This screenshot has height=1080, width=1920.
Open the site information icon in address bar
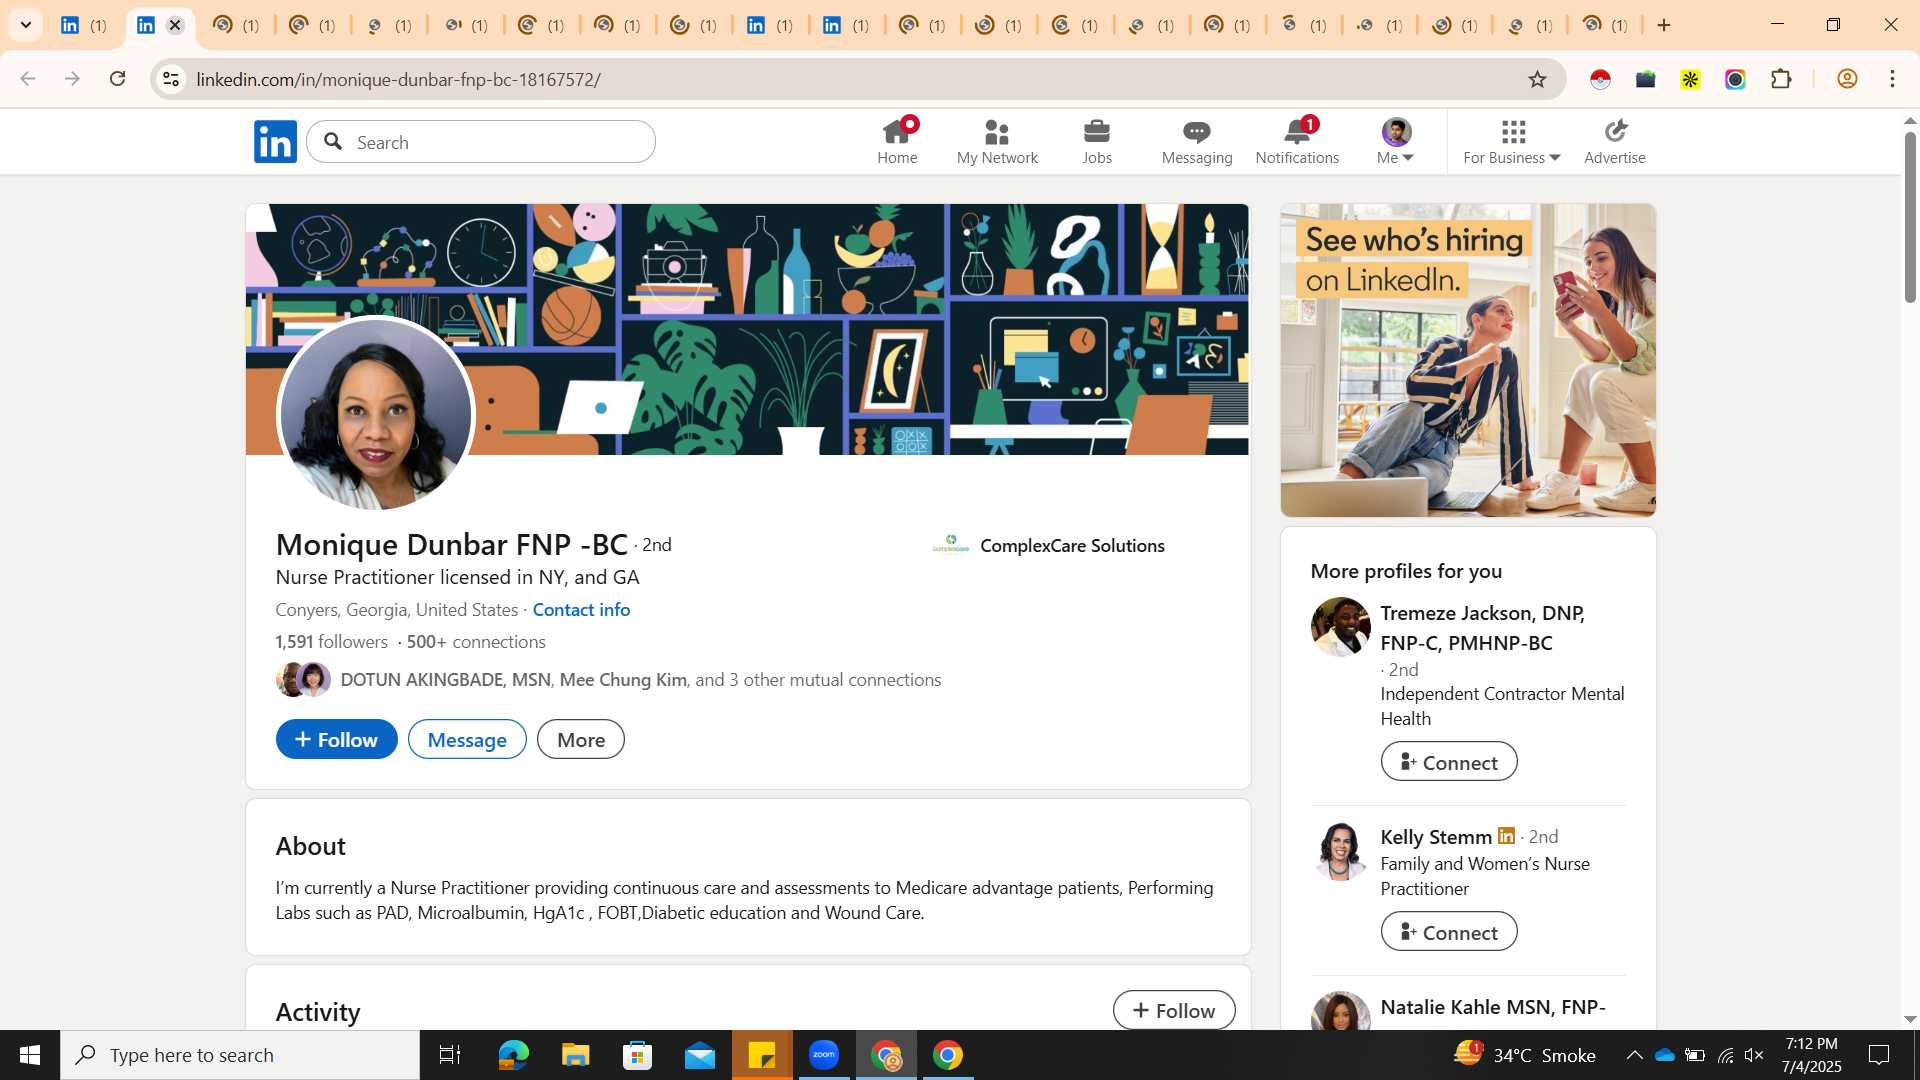(171, 79)
